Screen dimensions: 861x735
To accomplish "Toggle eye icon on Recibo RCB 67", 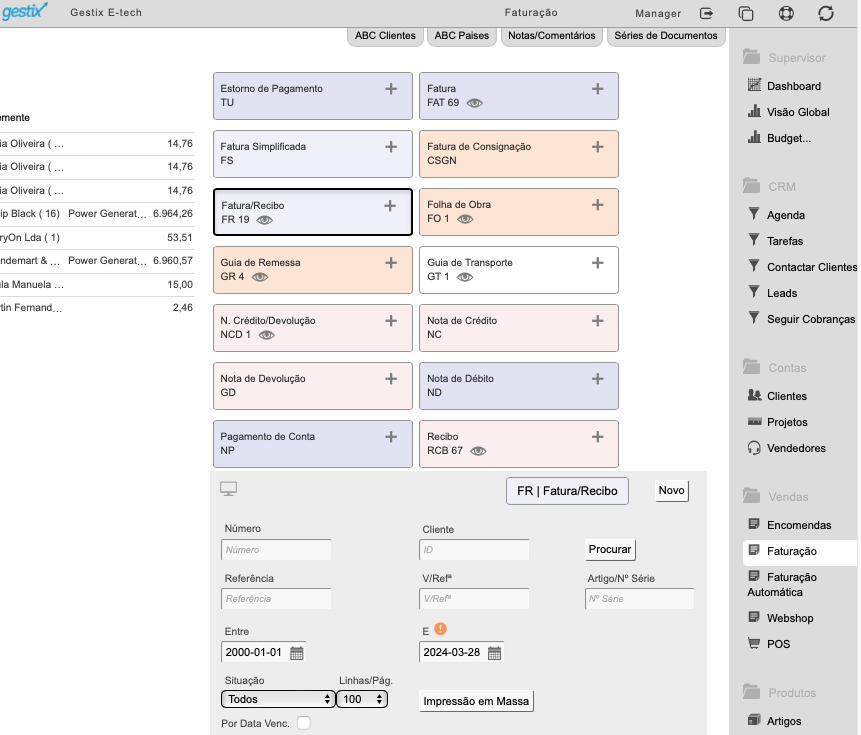I will [x=478, y=451].
